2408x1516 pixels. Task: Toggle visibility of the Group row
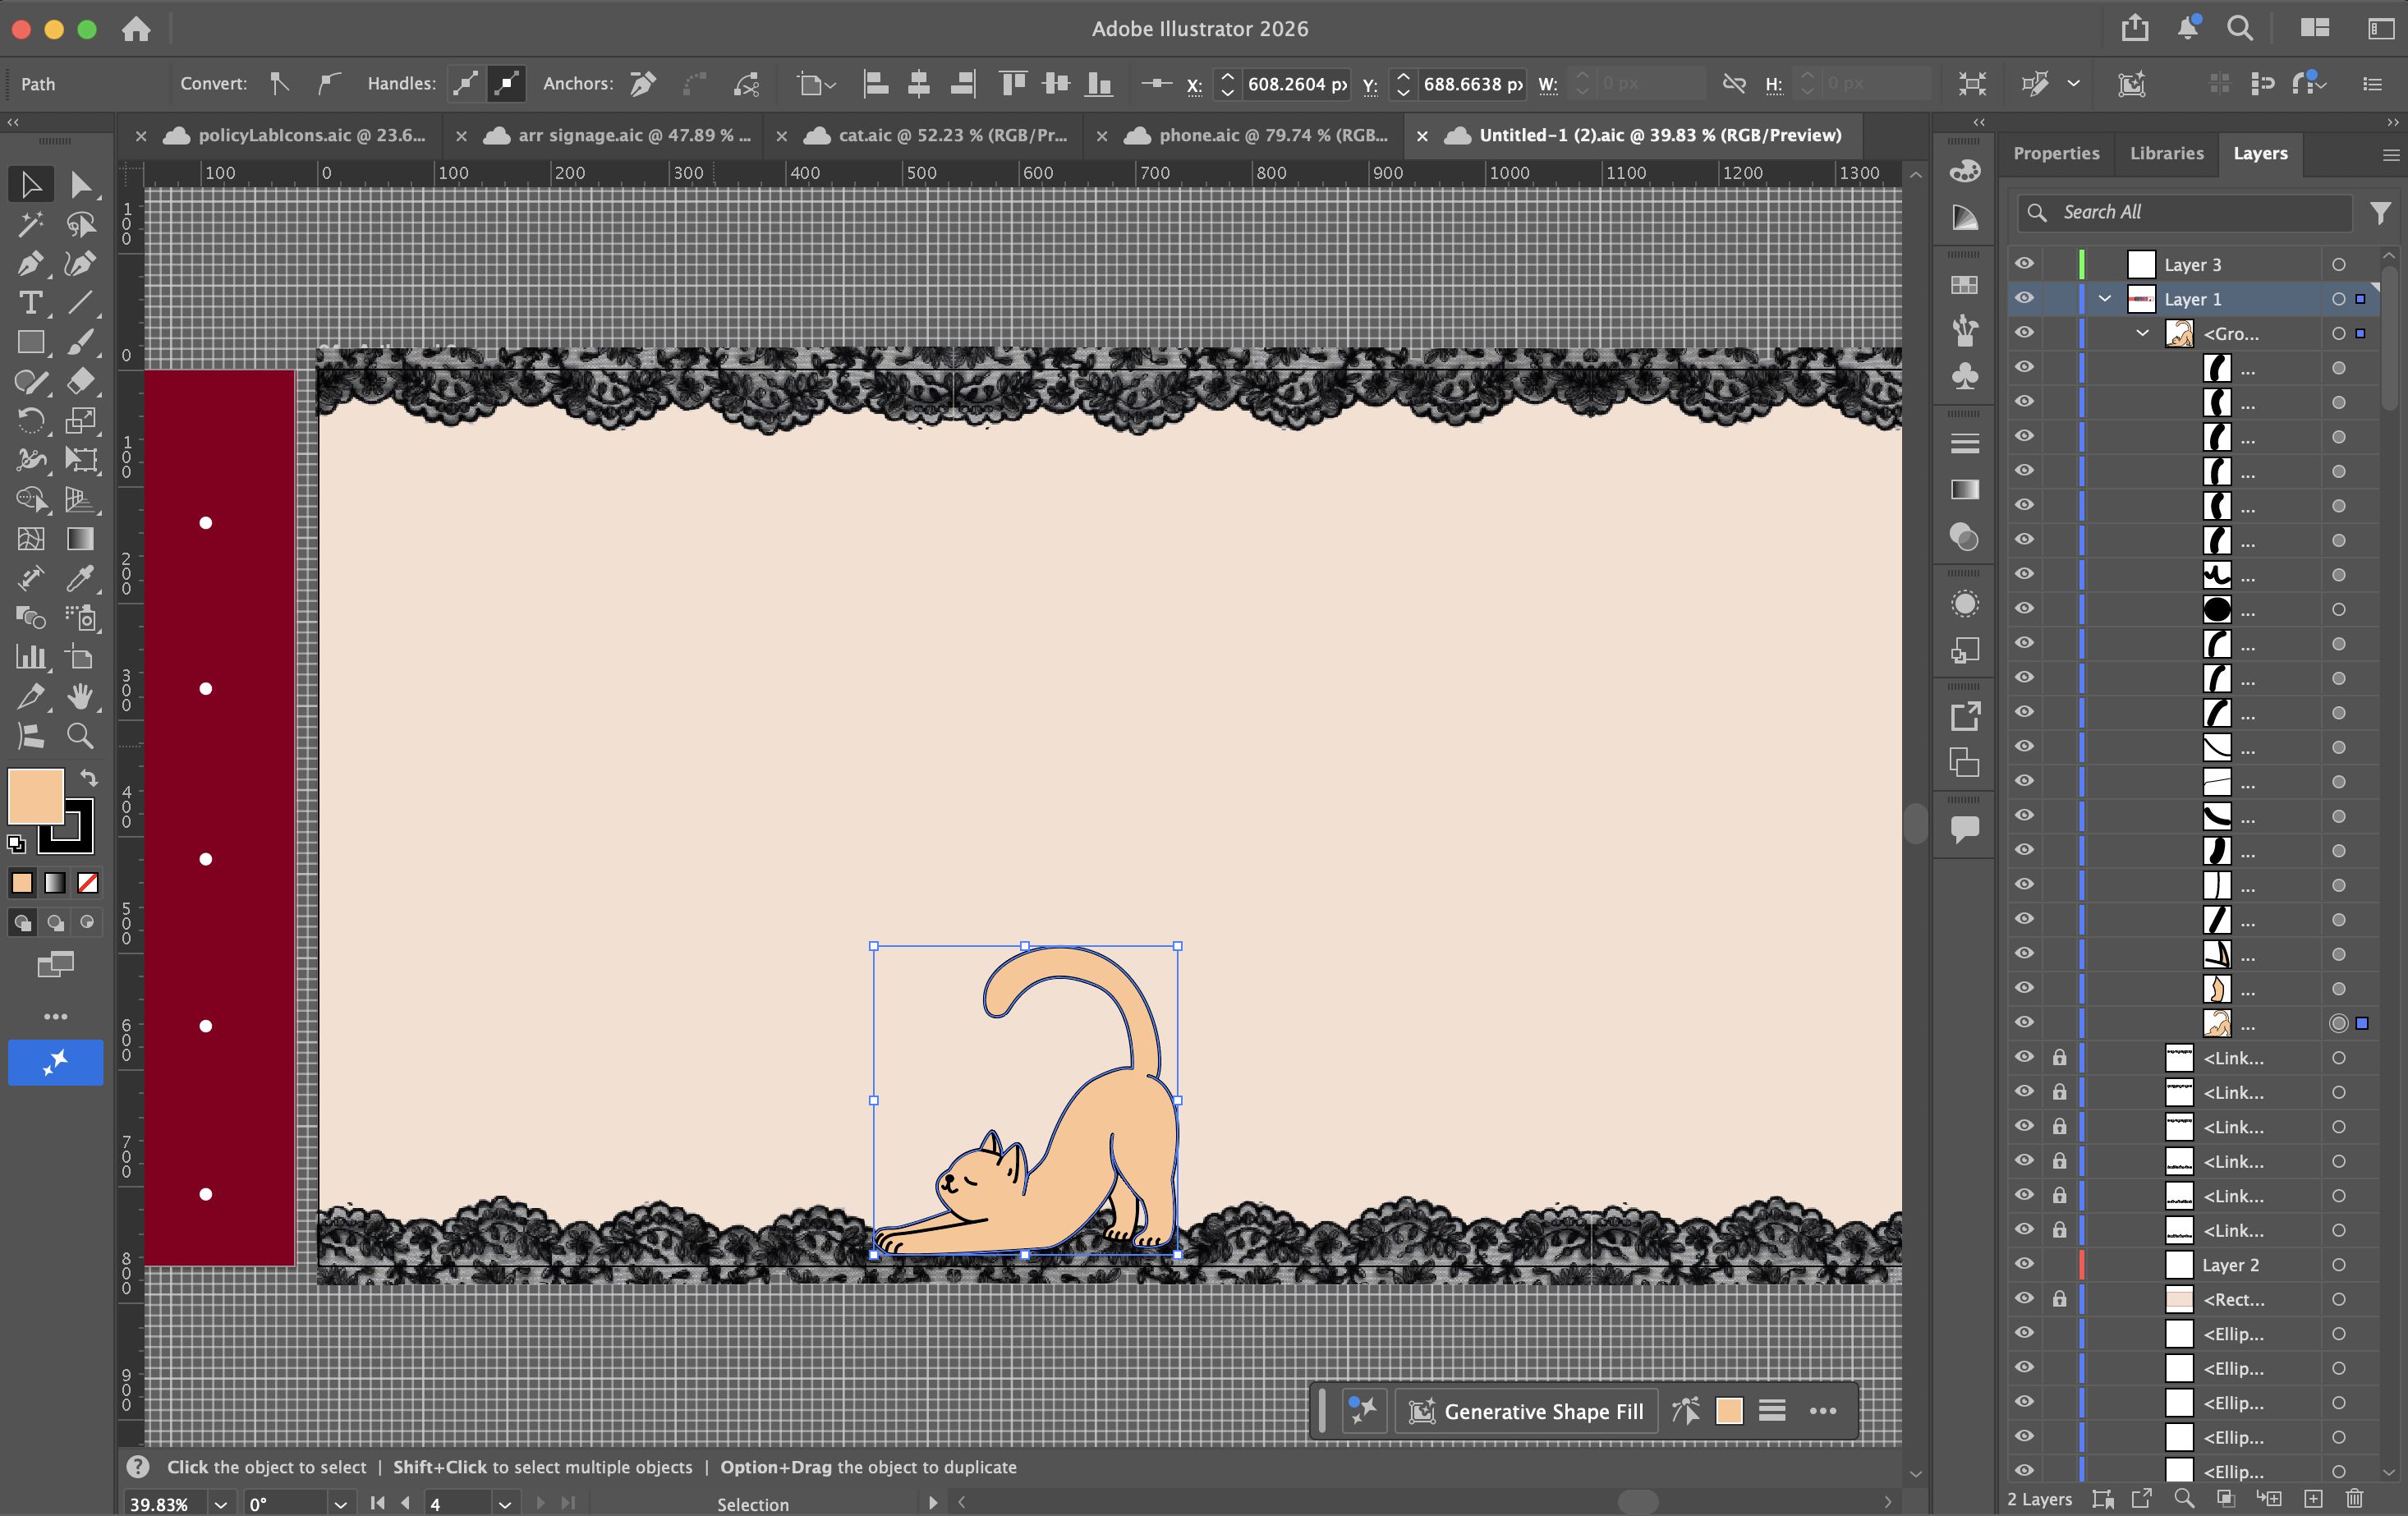click(2024, 333)
